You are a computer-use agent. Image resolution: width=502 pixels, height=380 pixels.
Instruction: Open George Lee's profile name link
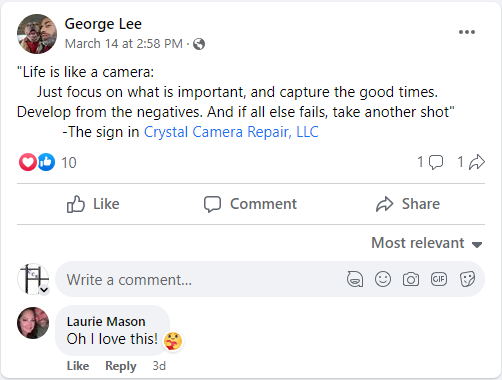(x=103, y=24)
